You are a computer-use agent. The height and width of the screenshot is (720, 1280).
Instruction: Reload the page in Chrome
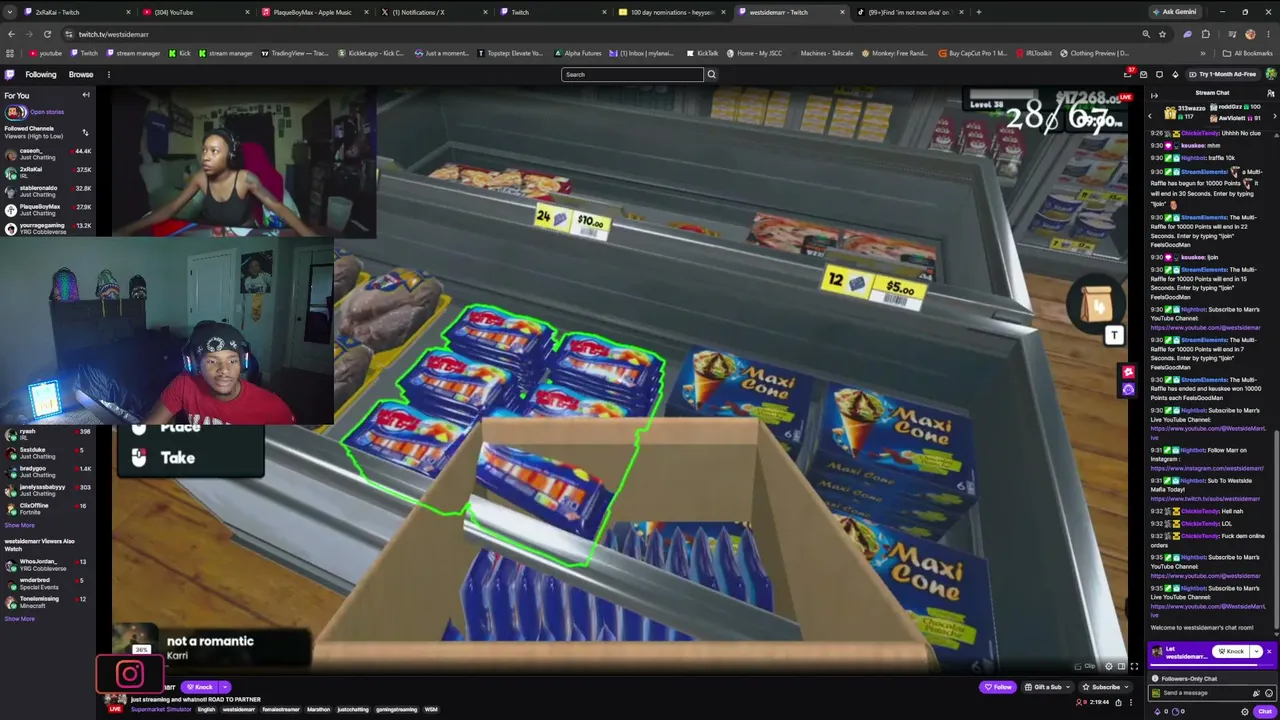(x=47, y=34)
